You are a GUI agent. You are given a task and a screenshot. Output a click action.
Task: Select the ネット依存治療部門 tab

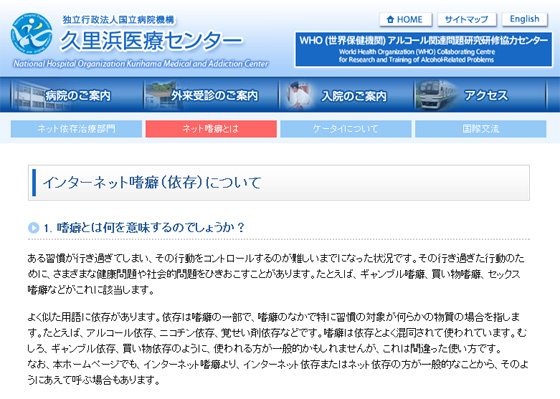[76, 129]
